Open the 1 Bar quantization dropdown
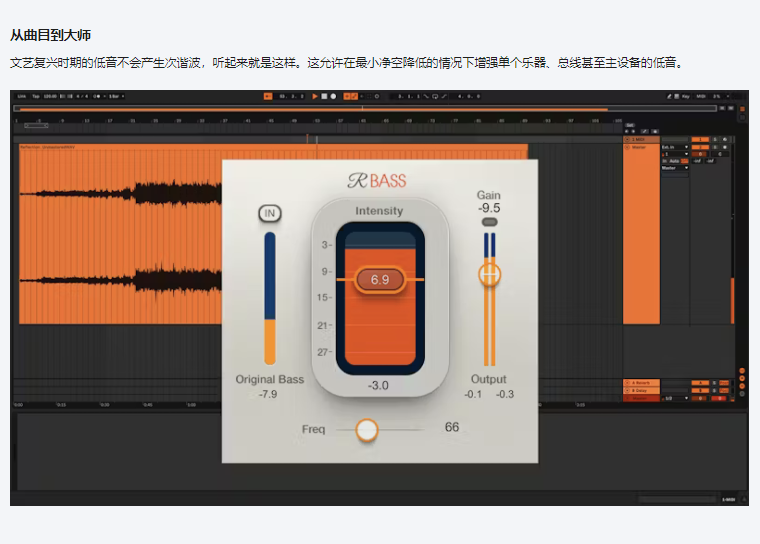This screenshot has height=544, width=760. [x=116, y=96]
